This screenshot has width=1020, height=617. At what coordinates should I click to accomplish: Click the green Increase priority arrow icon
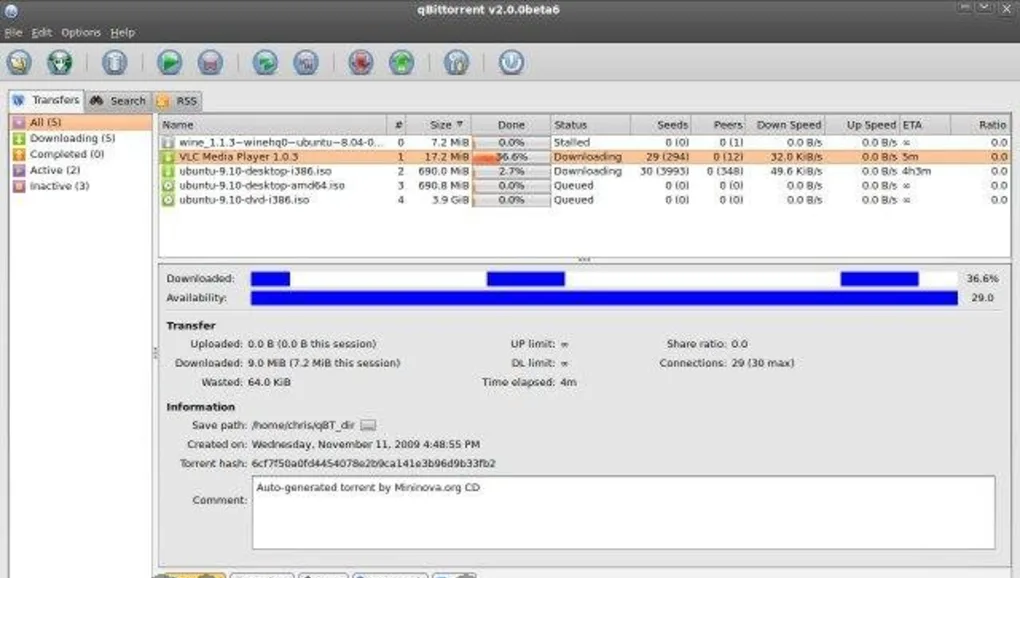coord(401,62)
